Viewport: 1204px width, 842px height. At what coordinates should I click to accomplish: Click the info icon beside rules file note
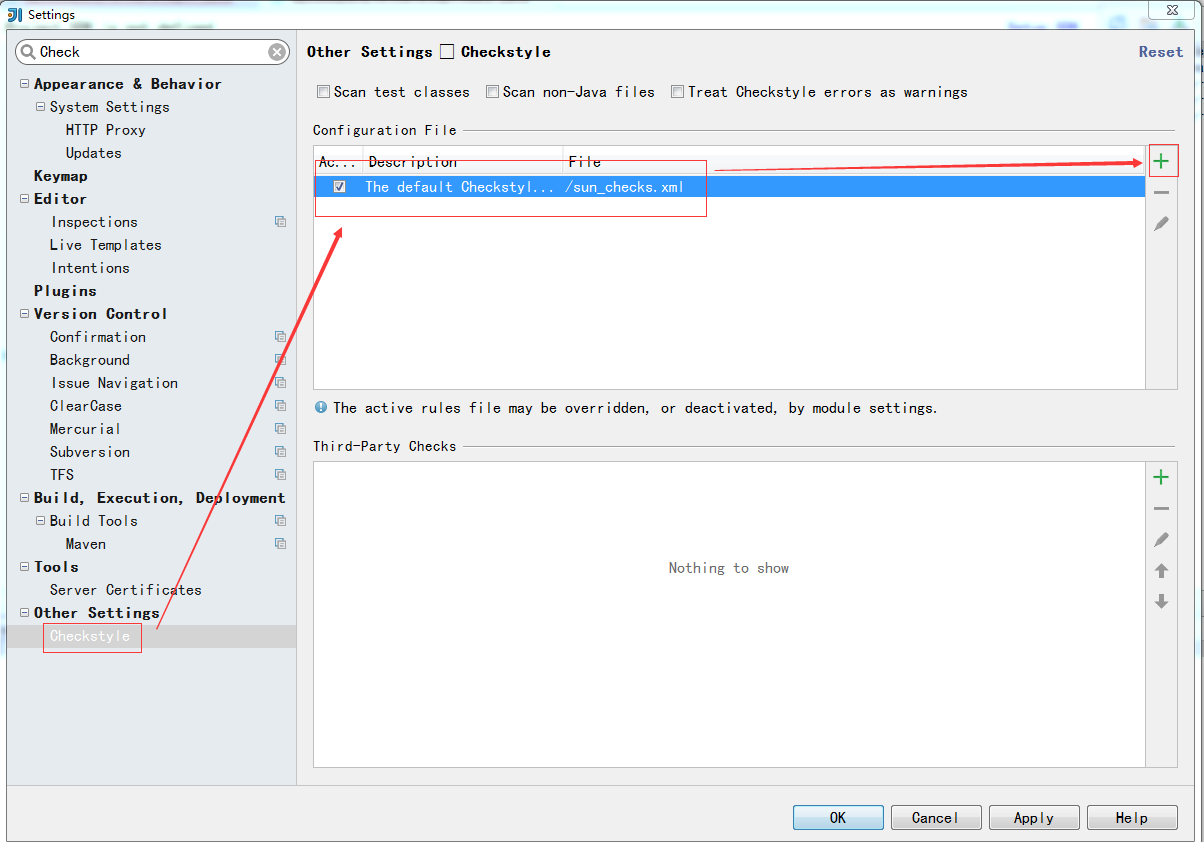pos(321,407)
